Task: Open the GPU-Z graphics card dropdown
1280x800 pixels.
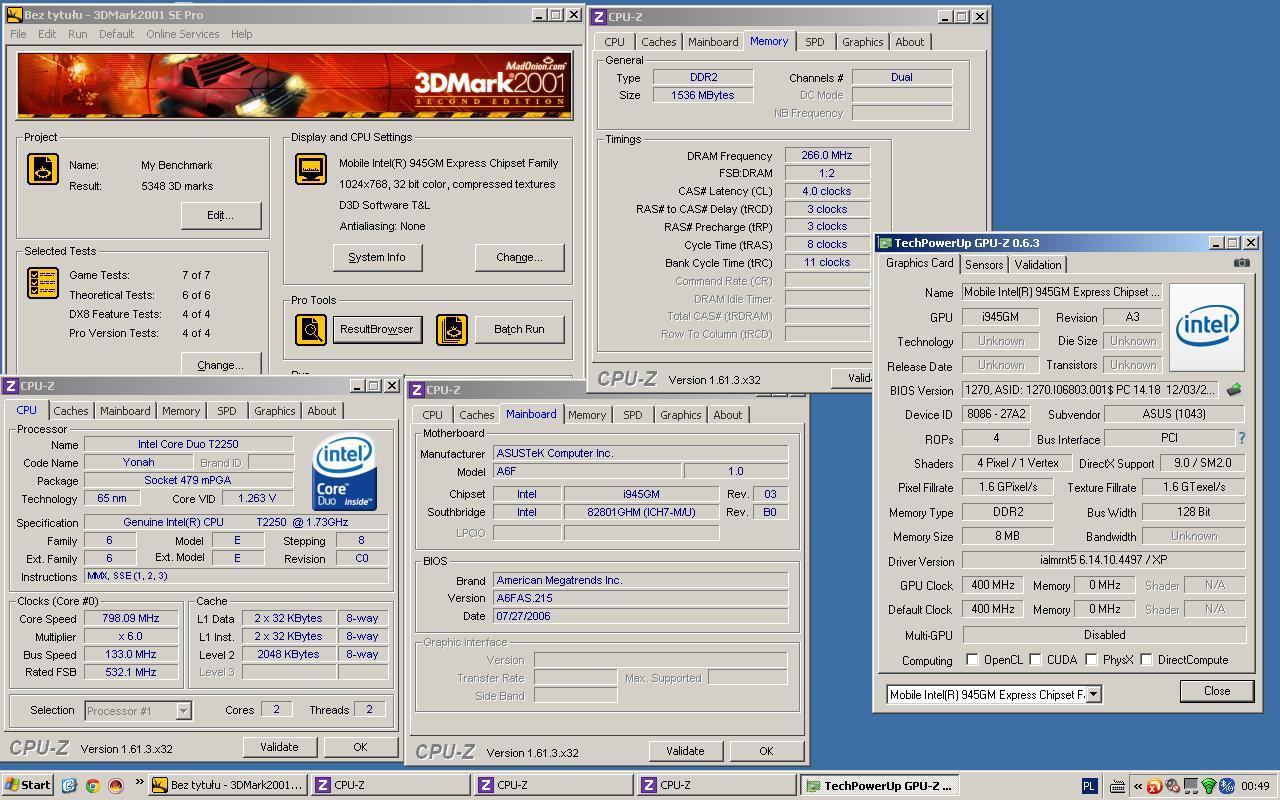Action: (x=1094, y=694)
